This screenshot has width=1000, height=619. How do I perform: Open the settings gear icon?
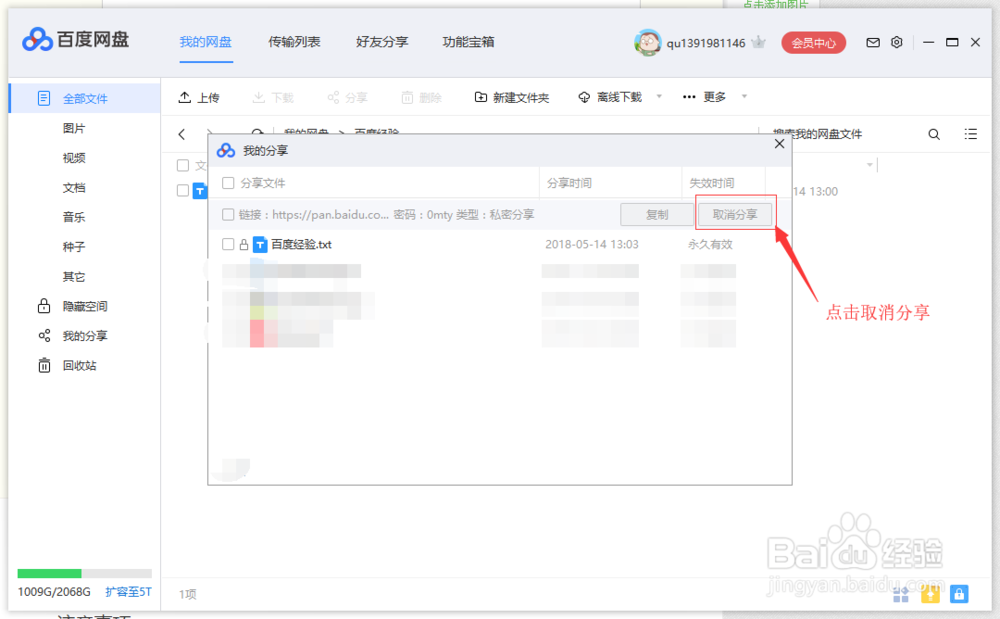click(x=896, y=42)
